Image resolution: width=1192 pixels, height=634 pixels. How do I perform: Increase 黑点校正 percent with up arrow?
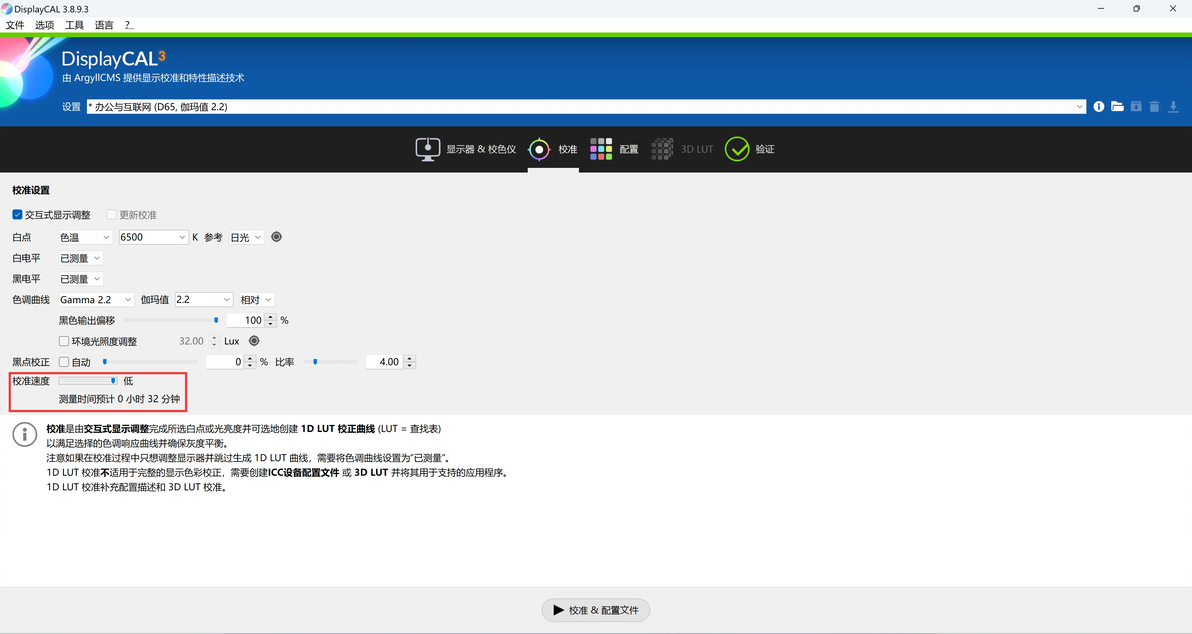coord(250,359)
